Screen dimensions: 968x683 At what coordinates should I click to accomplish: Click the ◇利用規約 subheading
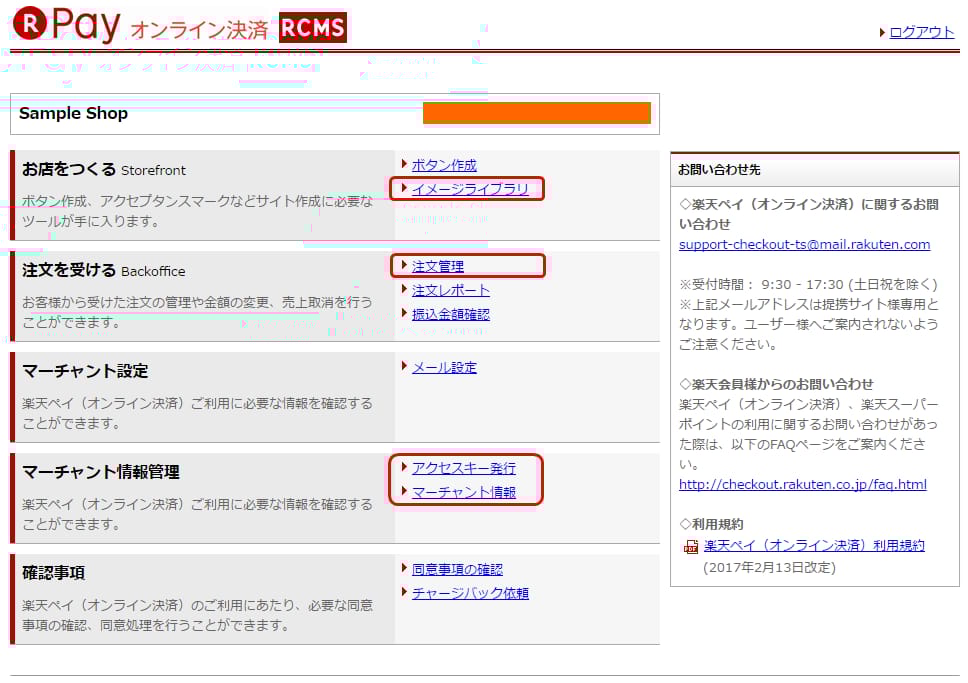point(711,524)
